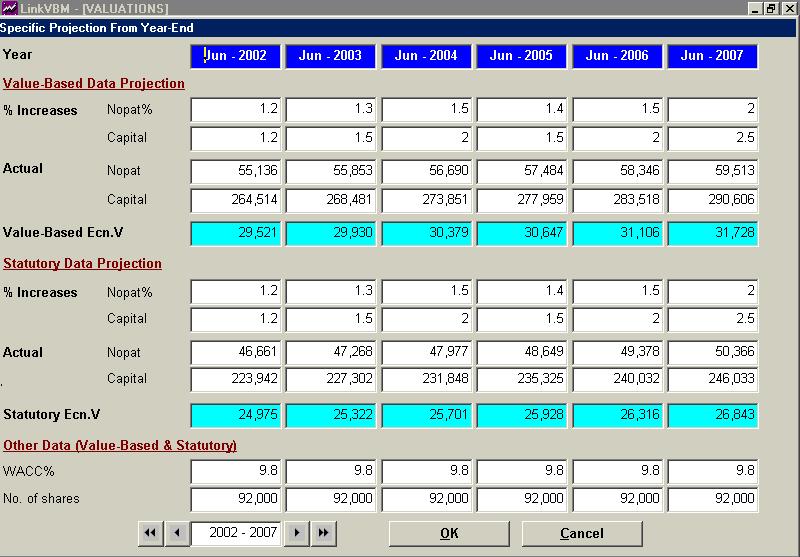
Task: Click Statutory Nopat value 46,661
Action: pos(236,352)
